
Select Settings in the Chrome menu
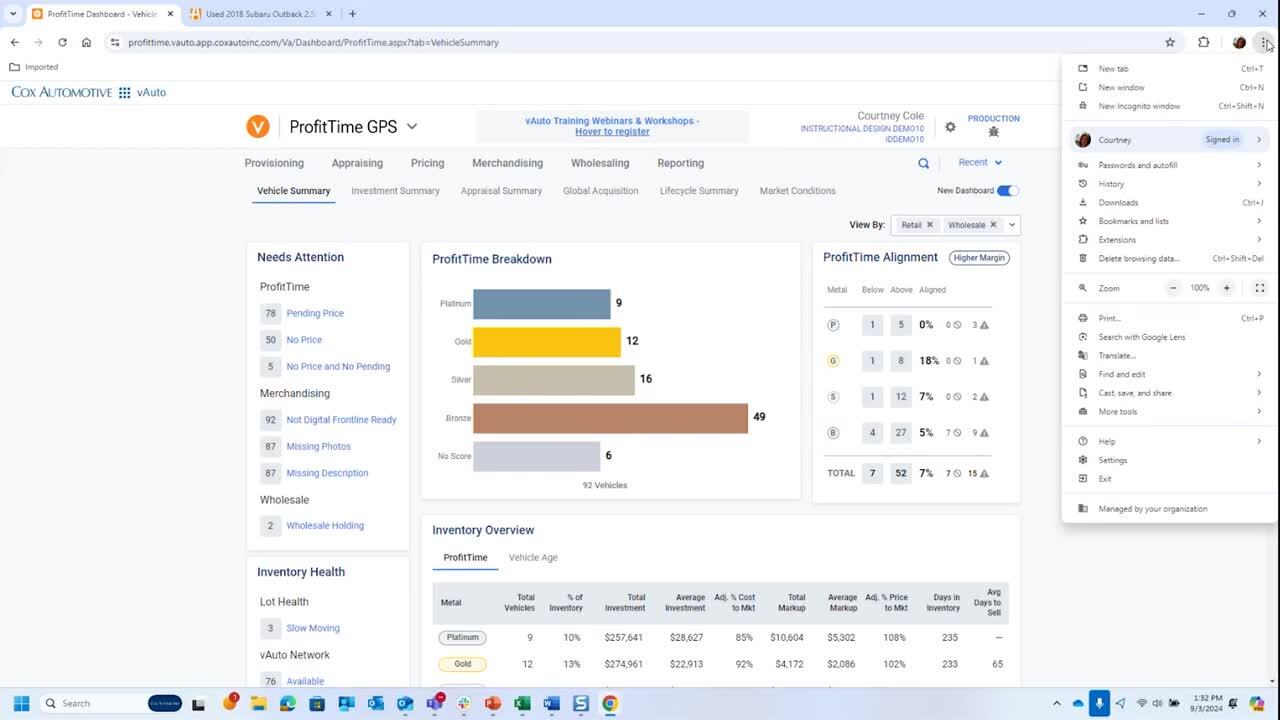pos(1112,460)
